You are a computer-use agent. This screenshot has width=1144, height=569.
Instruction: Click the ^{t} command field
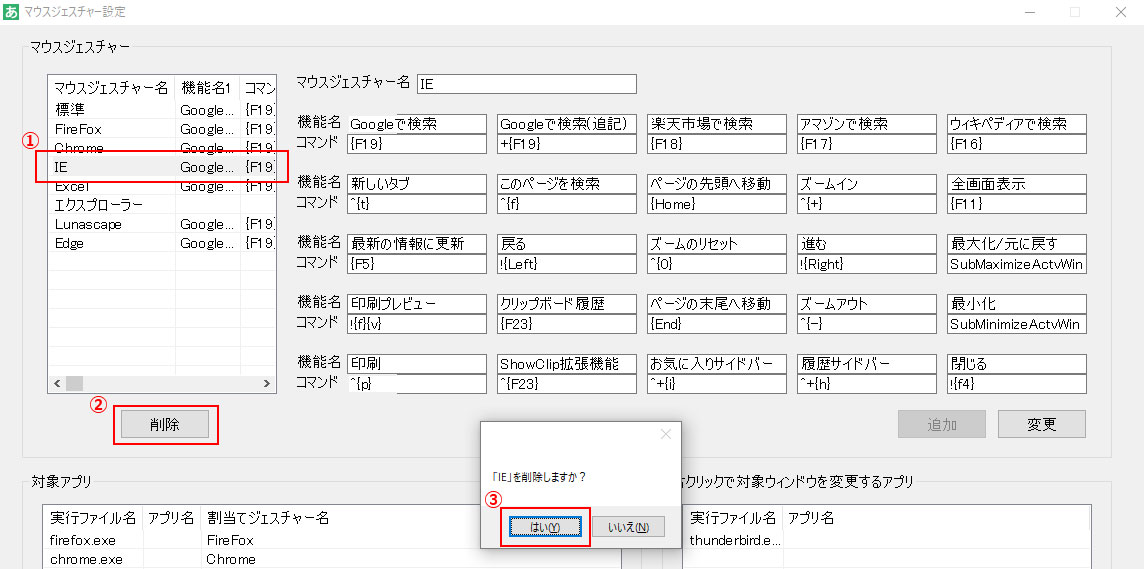coord(417,204)
